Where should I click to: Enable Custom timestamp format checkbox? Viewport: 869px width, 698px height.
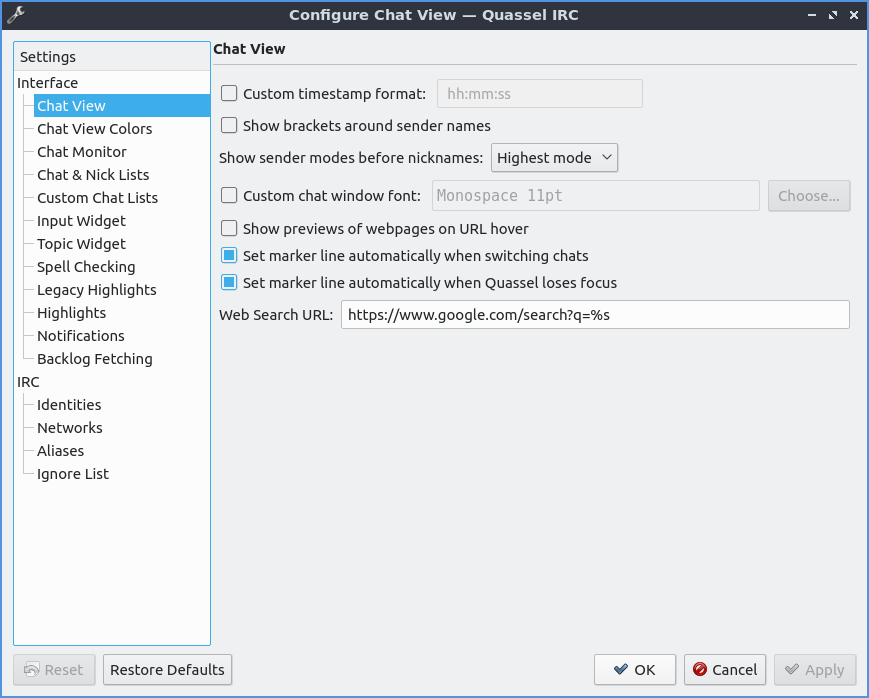pos(229,94)
